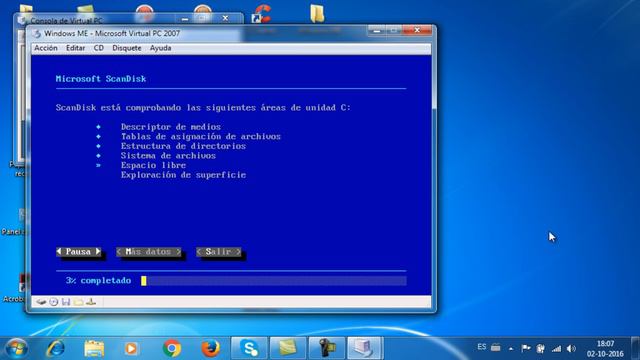Open the CCleaner desktop shortcut
The height and width of the screenshot is (360, 640).
pyautogui.click(x=261, y=14)
